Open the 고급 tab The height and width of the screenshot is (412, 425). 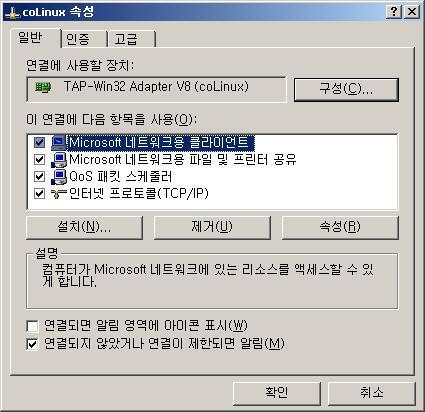coord(131,39)
